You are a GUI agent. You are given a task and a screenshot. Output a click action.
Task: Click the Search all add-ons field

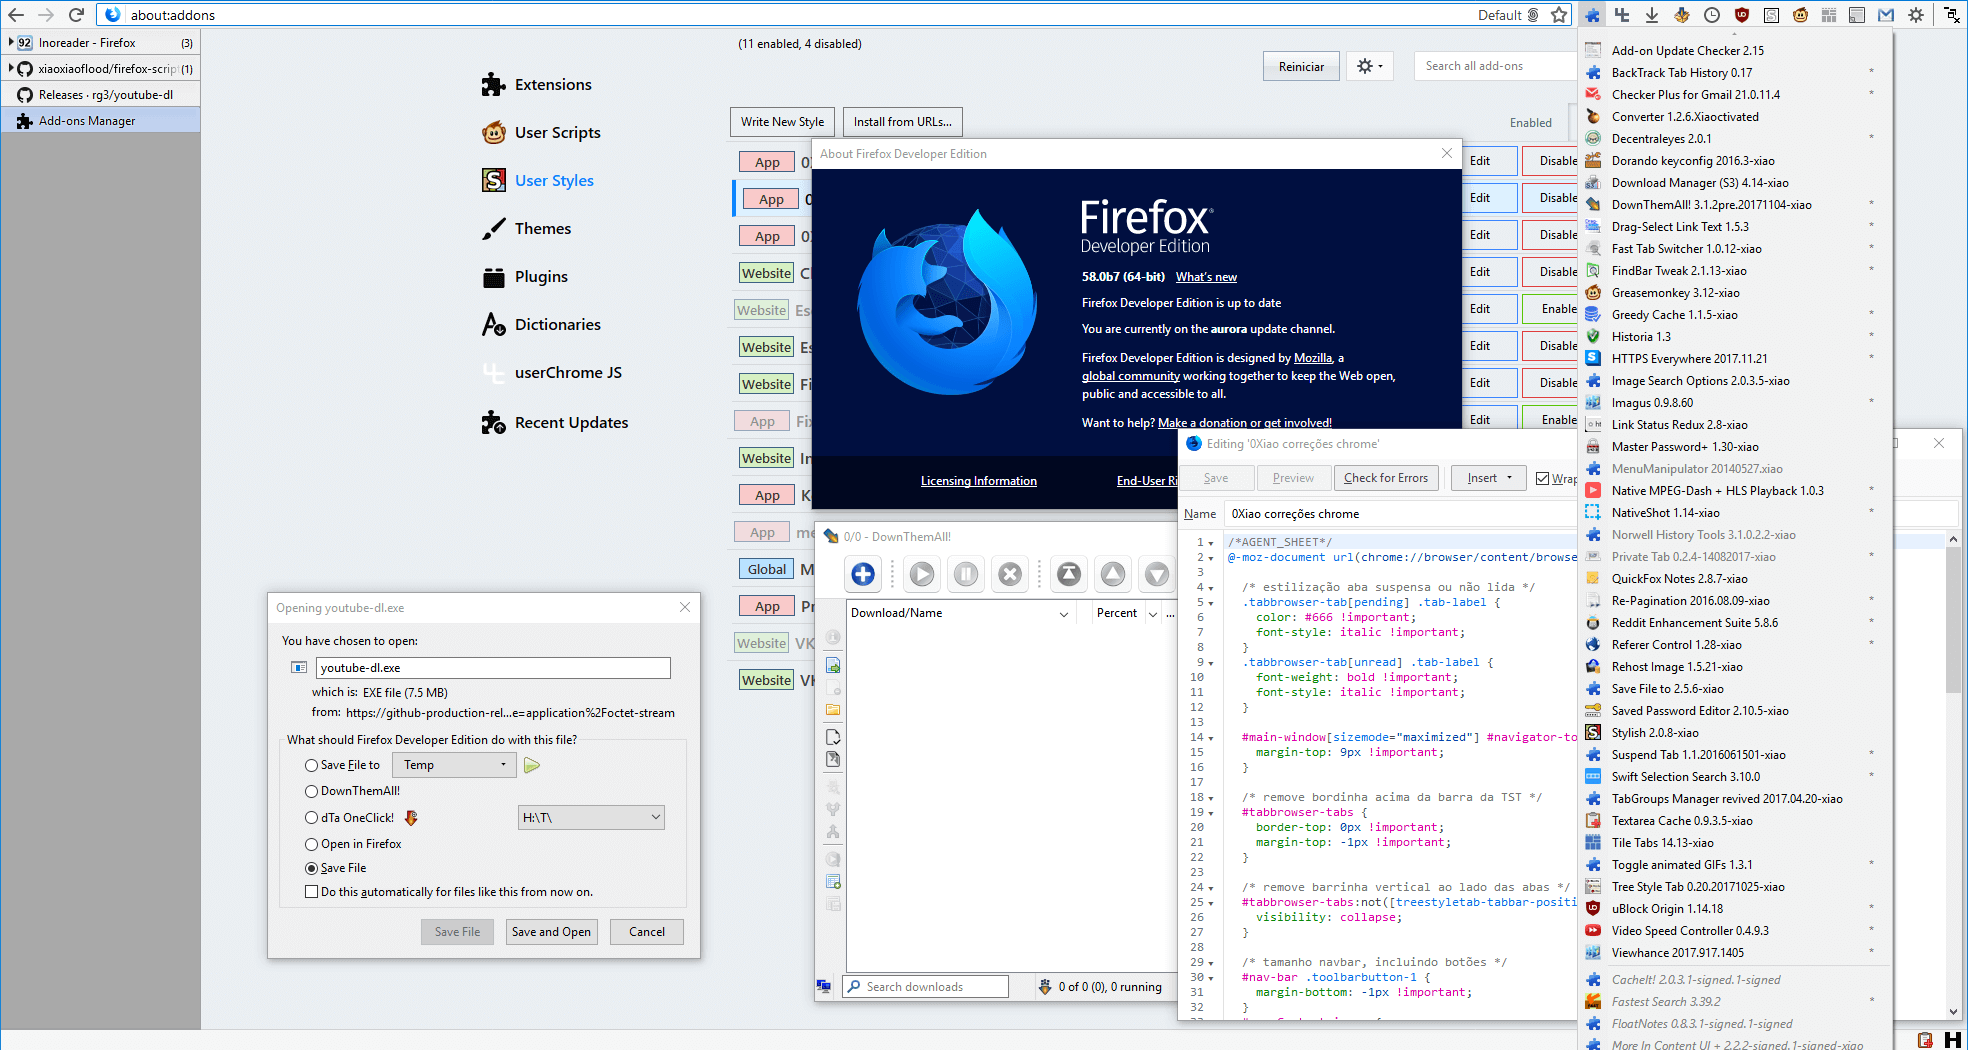tap(1495, 66)
